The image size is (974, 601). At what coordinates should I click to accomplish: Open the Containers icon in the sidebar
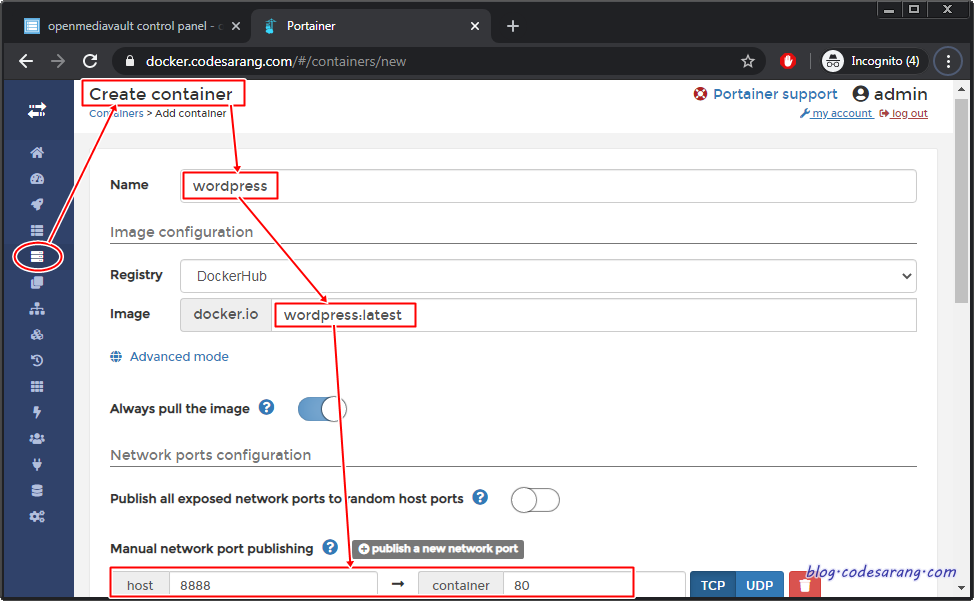click(37, 256)
